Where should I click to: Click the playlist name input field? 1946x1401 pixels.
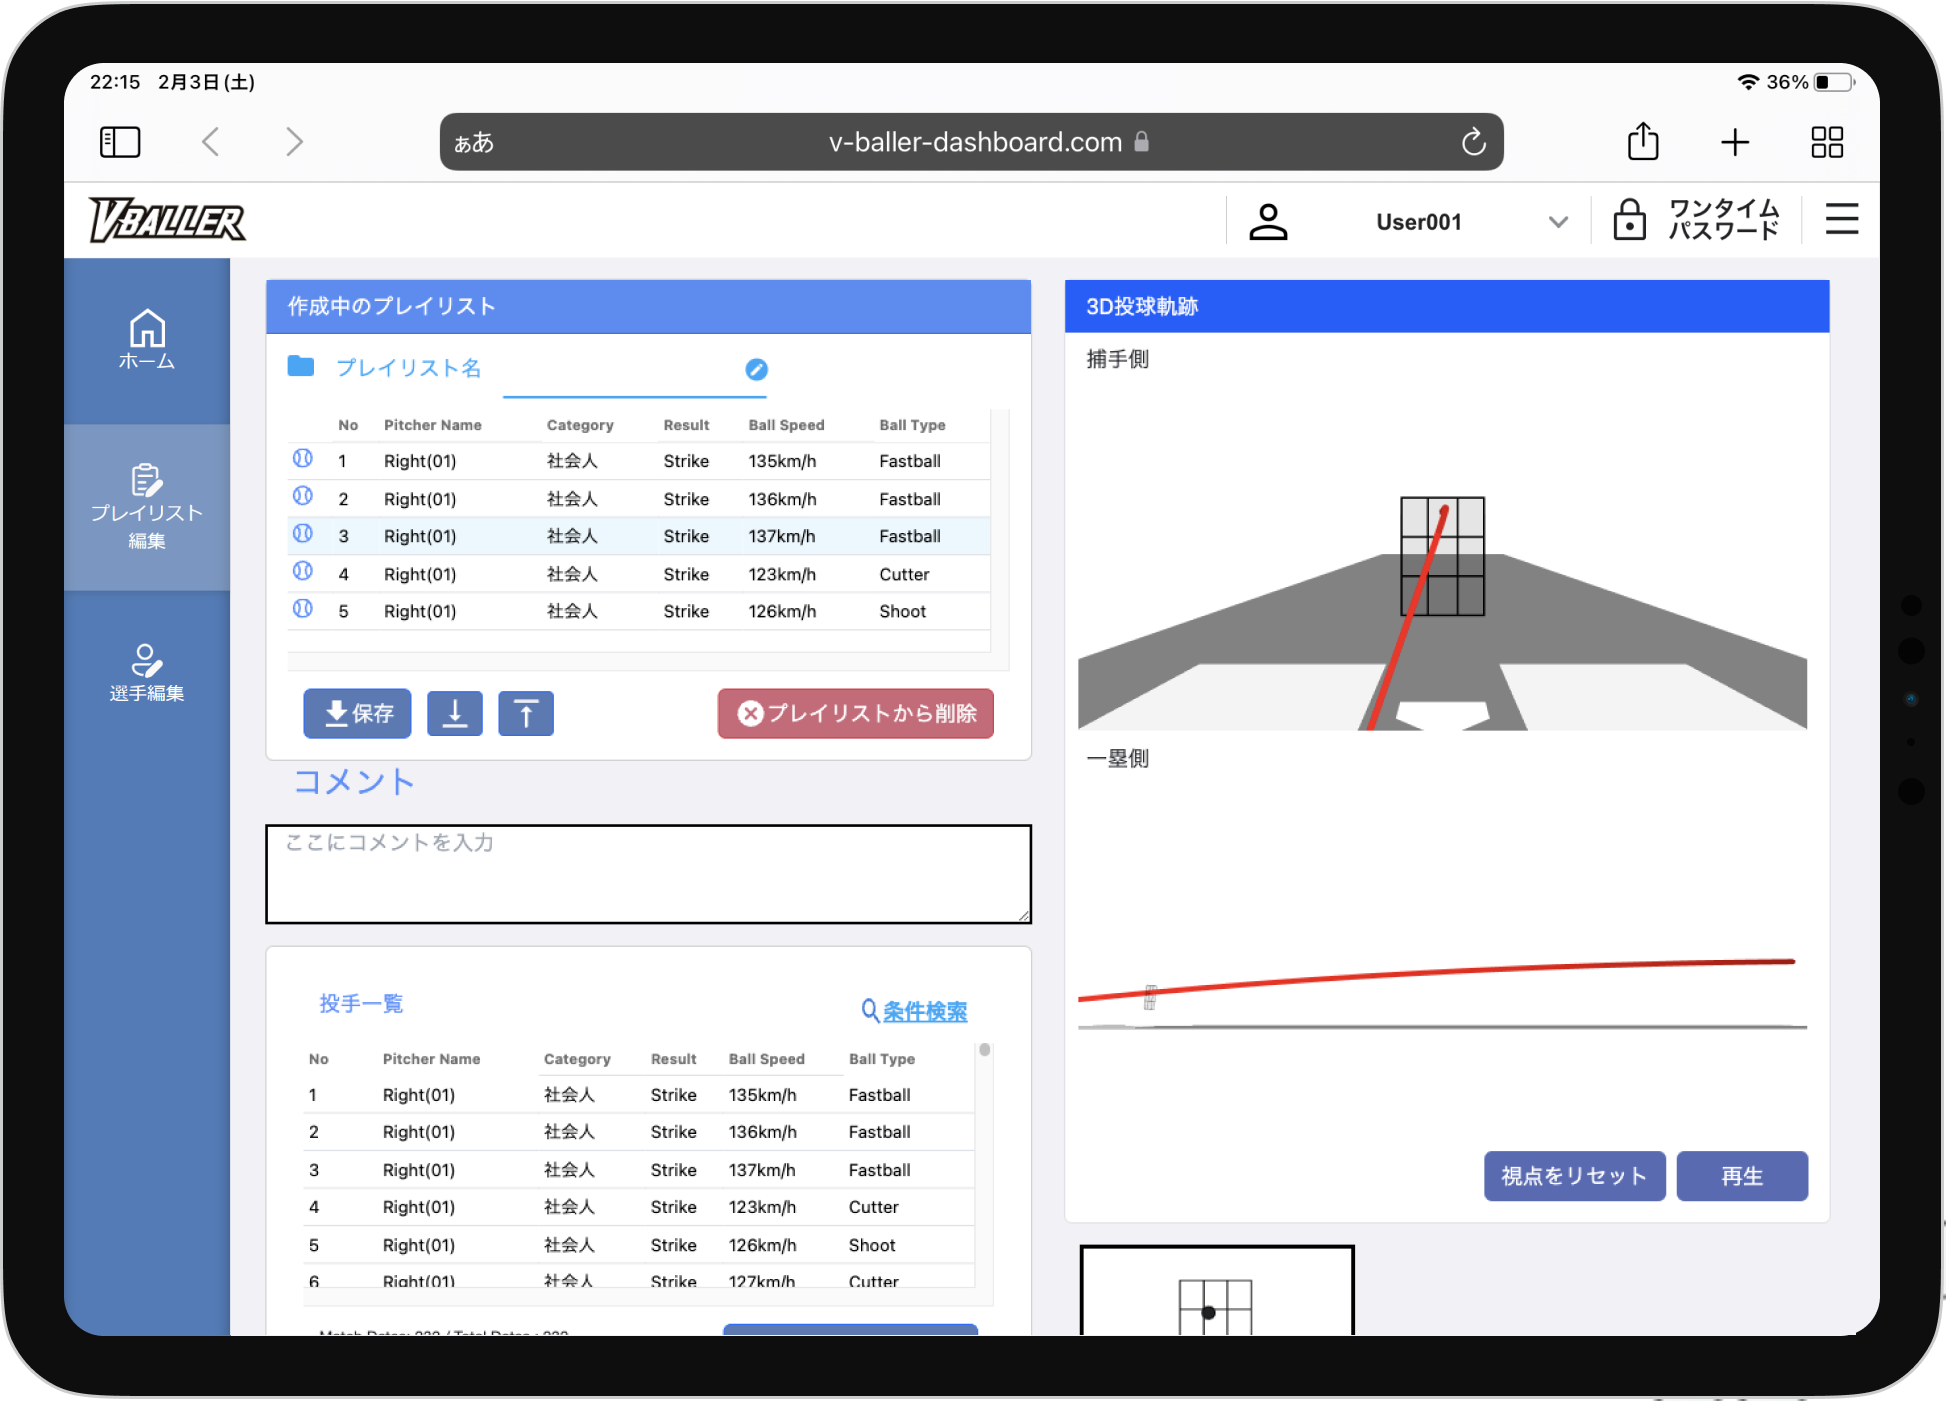pyautogui.click(x=634, y=372)
